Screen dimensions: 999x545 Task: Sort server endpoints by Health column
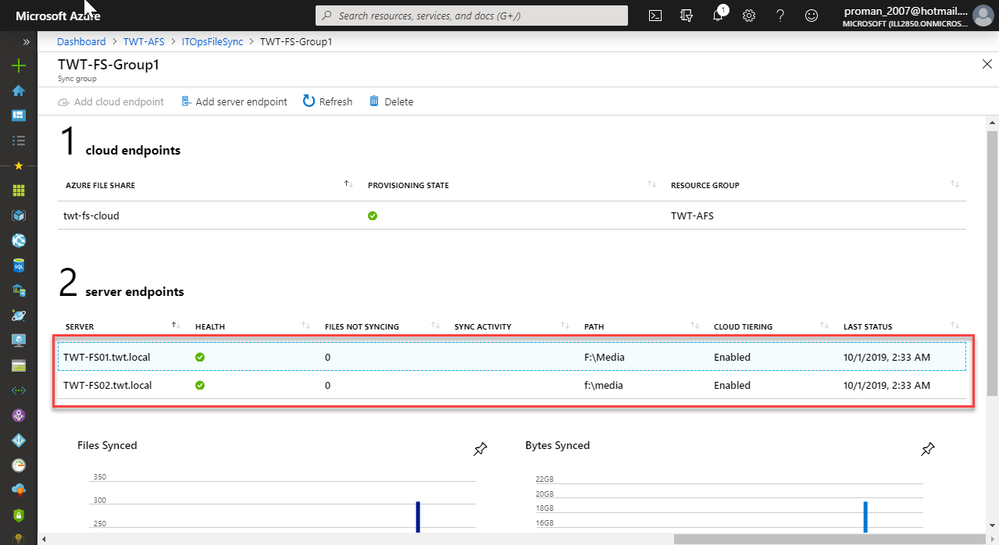pyautogui.click(x=210, y=326)
